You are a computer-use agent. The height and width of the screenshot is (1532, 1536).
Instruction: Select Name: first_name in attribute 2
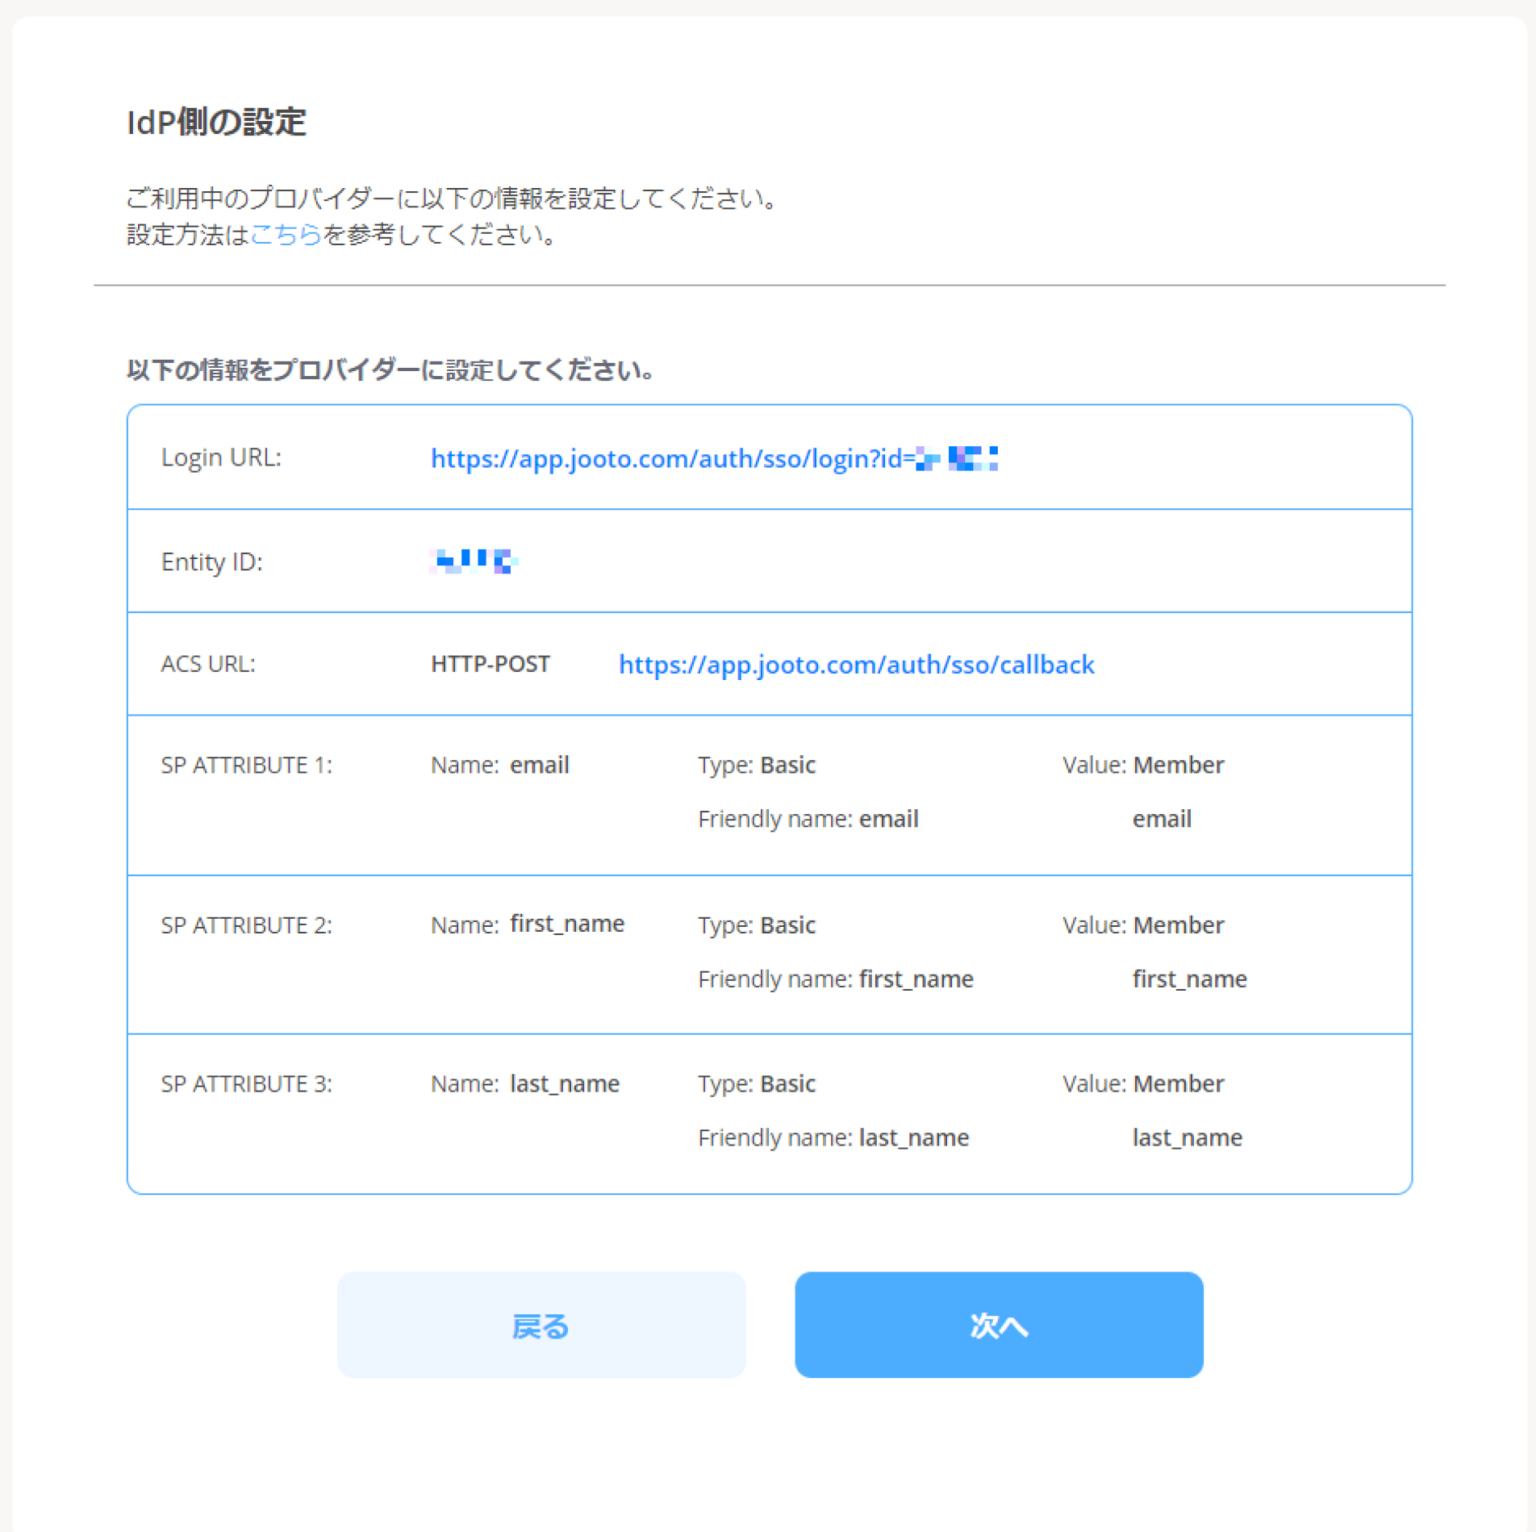click(527, 924)
